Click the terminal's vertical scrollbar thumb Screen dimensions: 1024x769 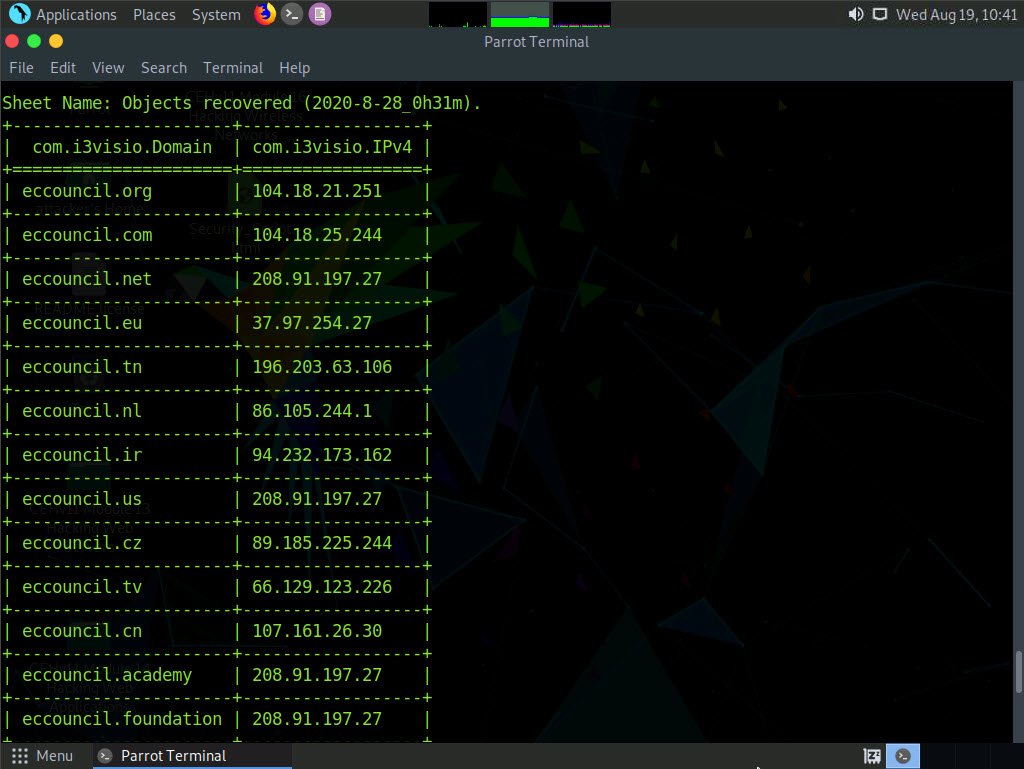pyautogui.click(x=1018, y=671)
